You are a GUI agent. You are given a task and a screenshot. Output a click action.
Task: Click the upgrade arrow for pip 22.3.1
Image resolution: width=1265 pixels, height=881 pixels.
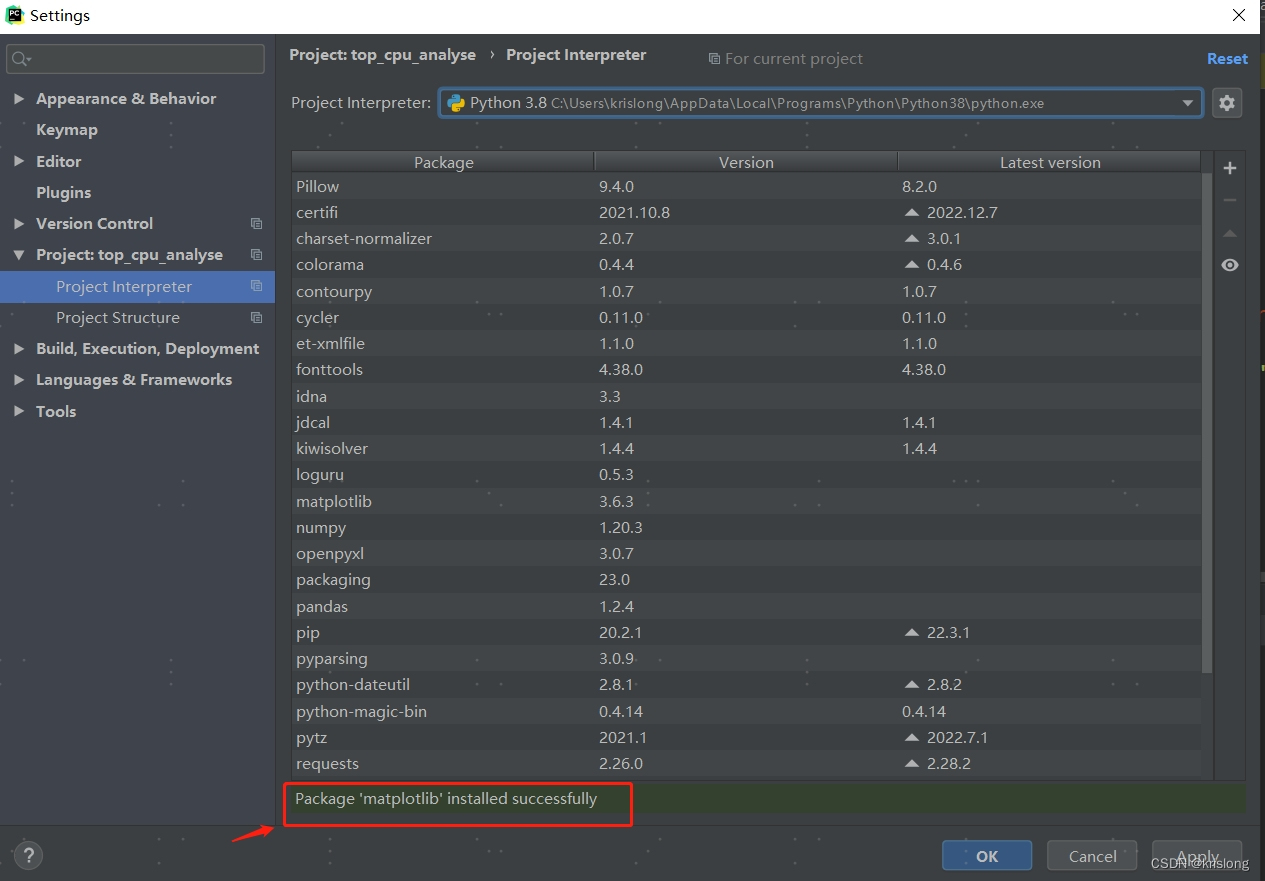pyautogui.click(x=911, y=633)
